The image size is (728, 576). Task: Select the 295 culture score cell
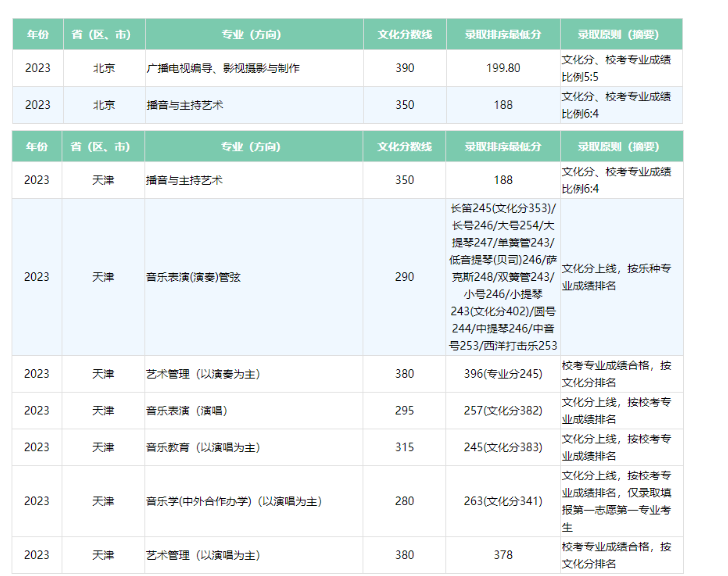point(404,411)
